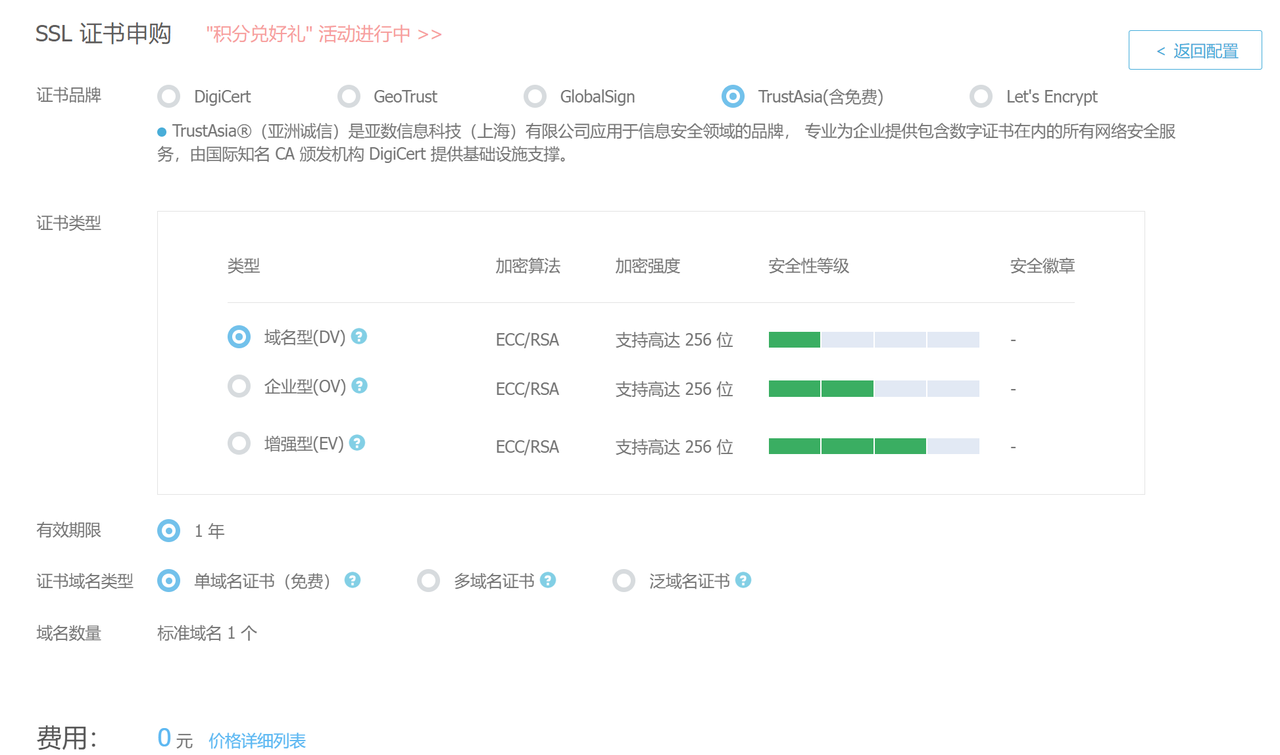Click ECC/RSA in the 增强型(EV) row
This screenshot has width=1280, height=755.
[527, 447]
